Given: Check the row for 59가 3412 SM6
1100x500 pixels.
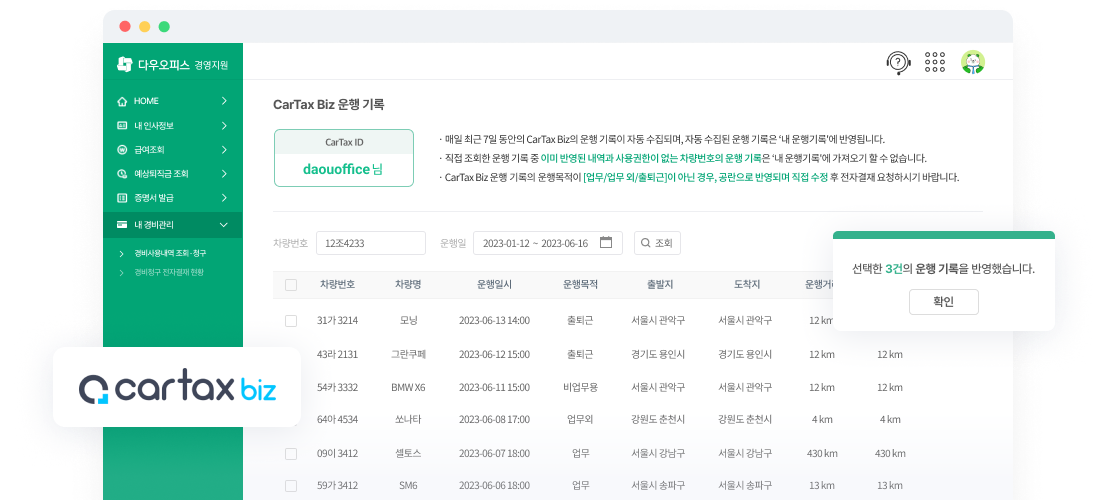Looking at the screenshot, I should click(291, 485).
